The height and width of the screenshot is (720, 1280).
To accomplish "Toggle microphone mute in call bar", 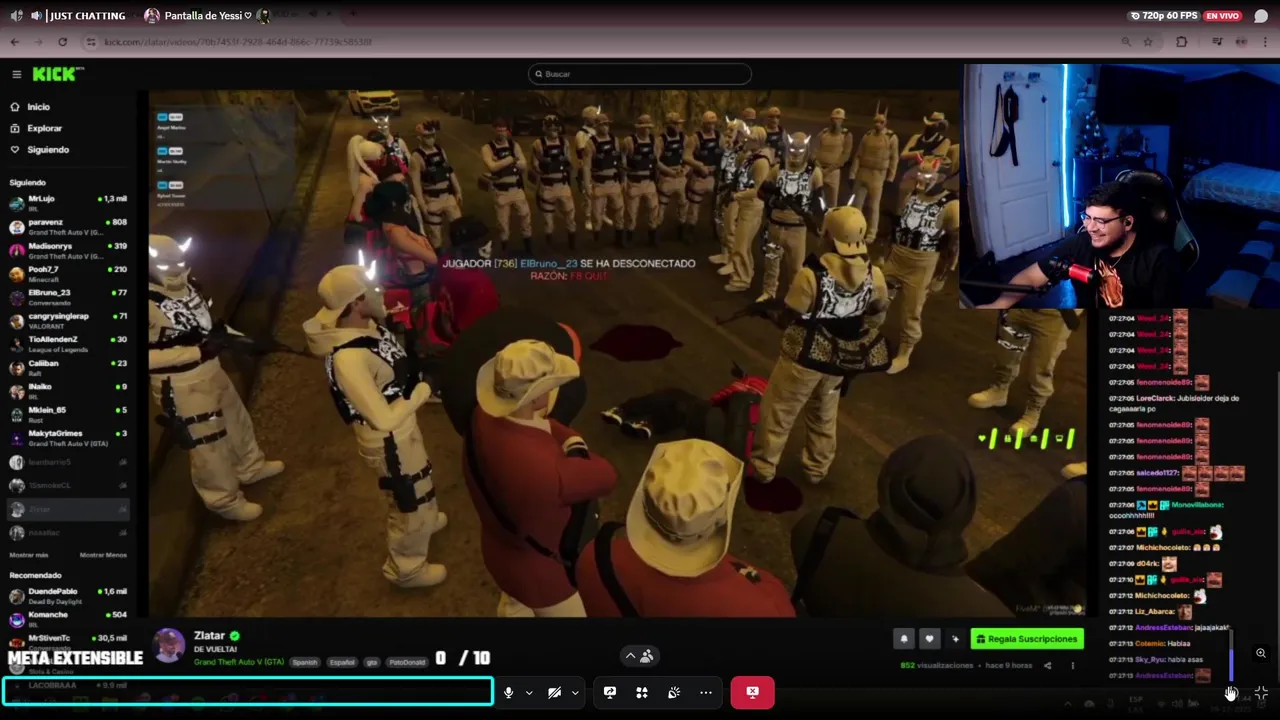I will click(508, 692).
